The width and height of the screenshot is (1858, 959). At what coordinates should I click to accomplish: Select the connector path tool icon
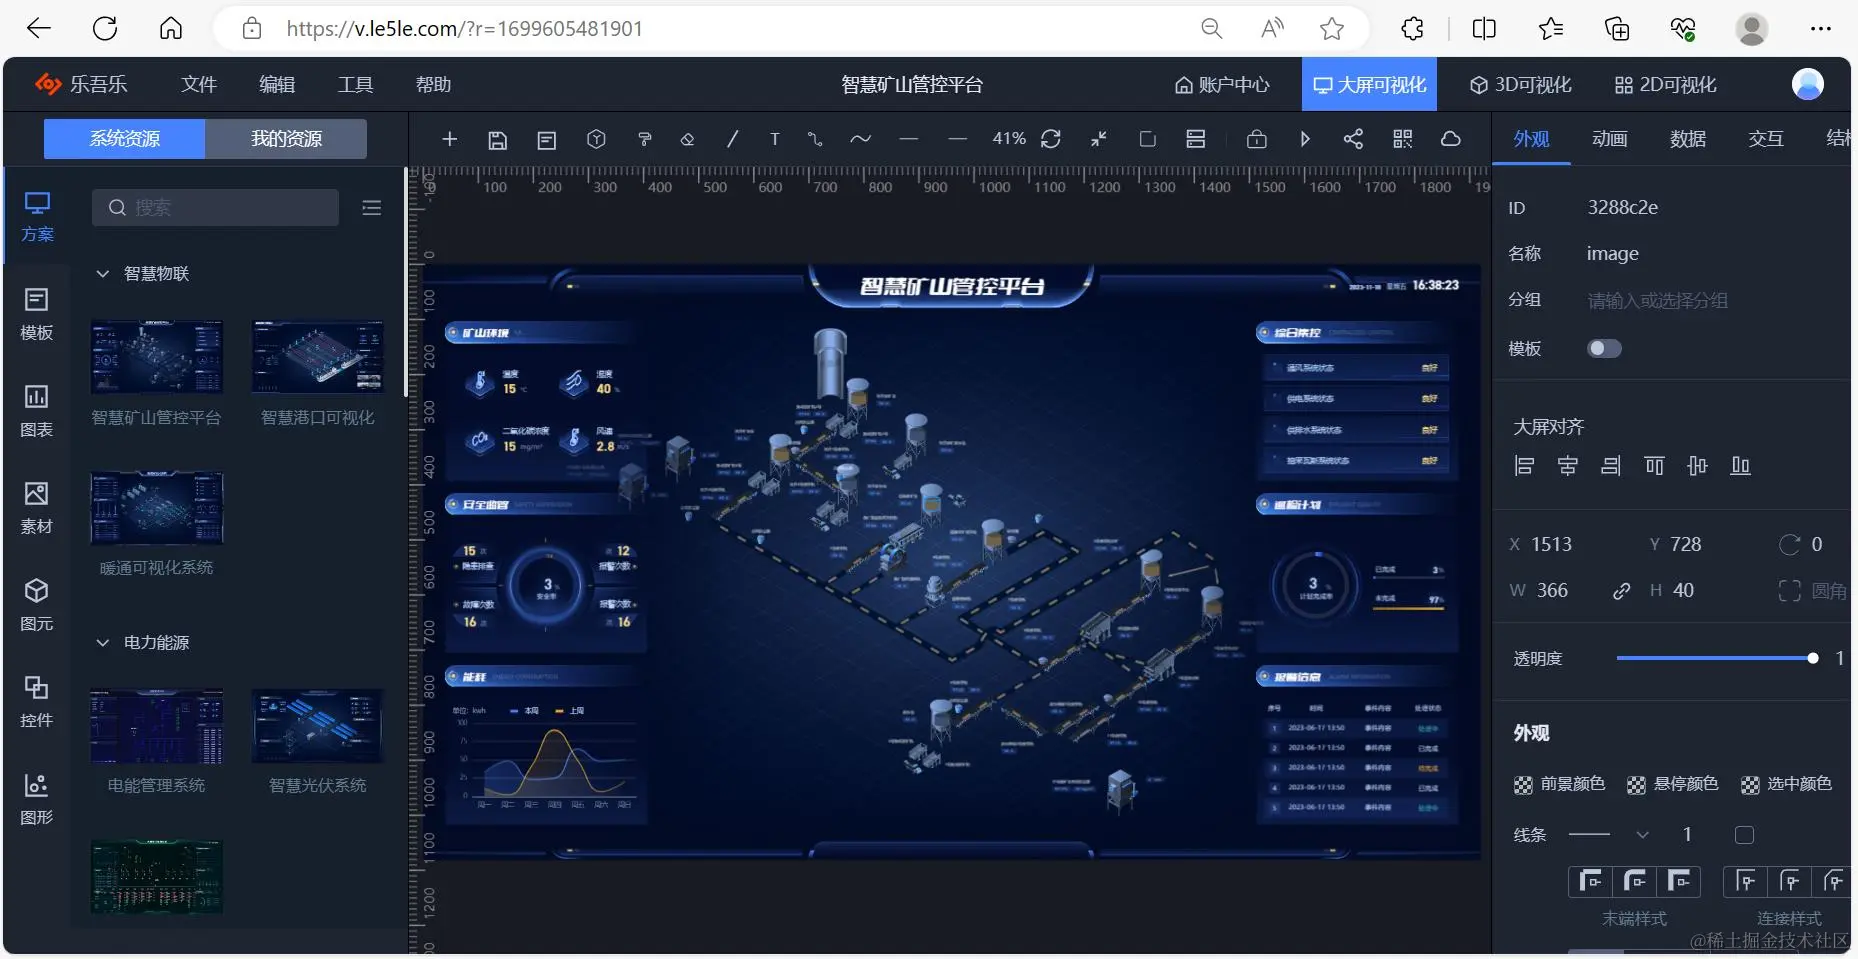[815, 139]
